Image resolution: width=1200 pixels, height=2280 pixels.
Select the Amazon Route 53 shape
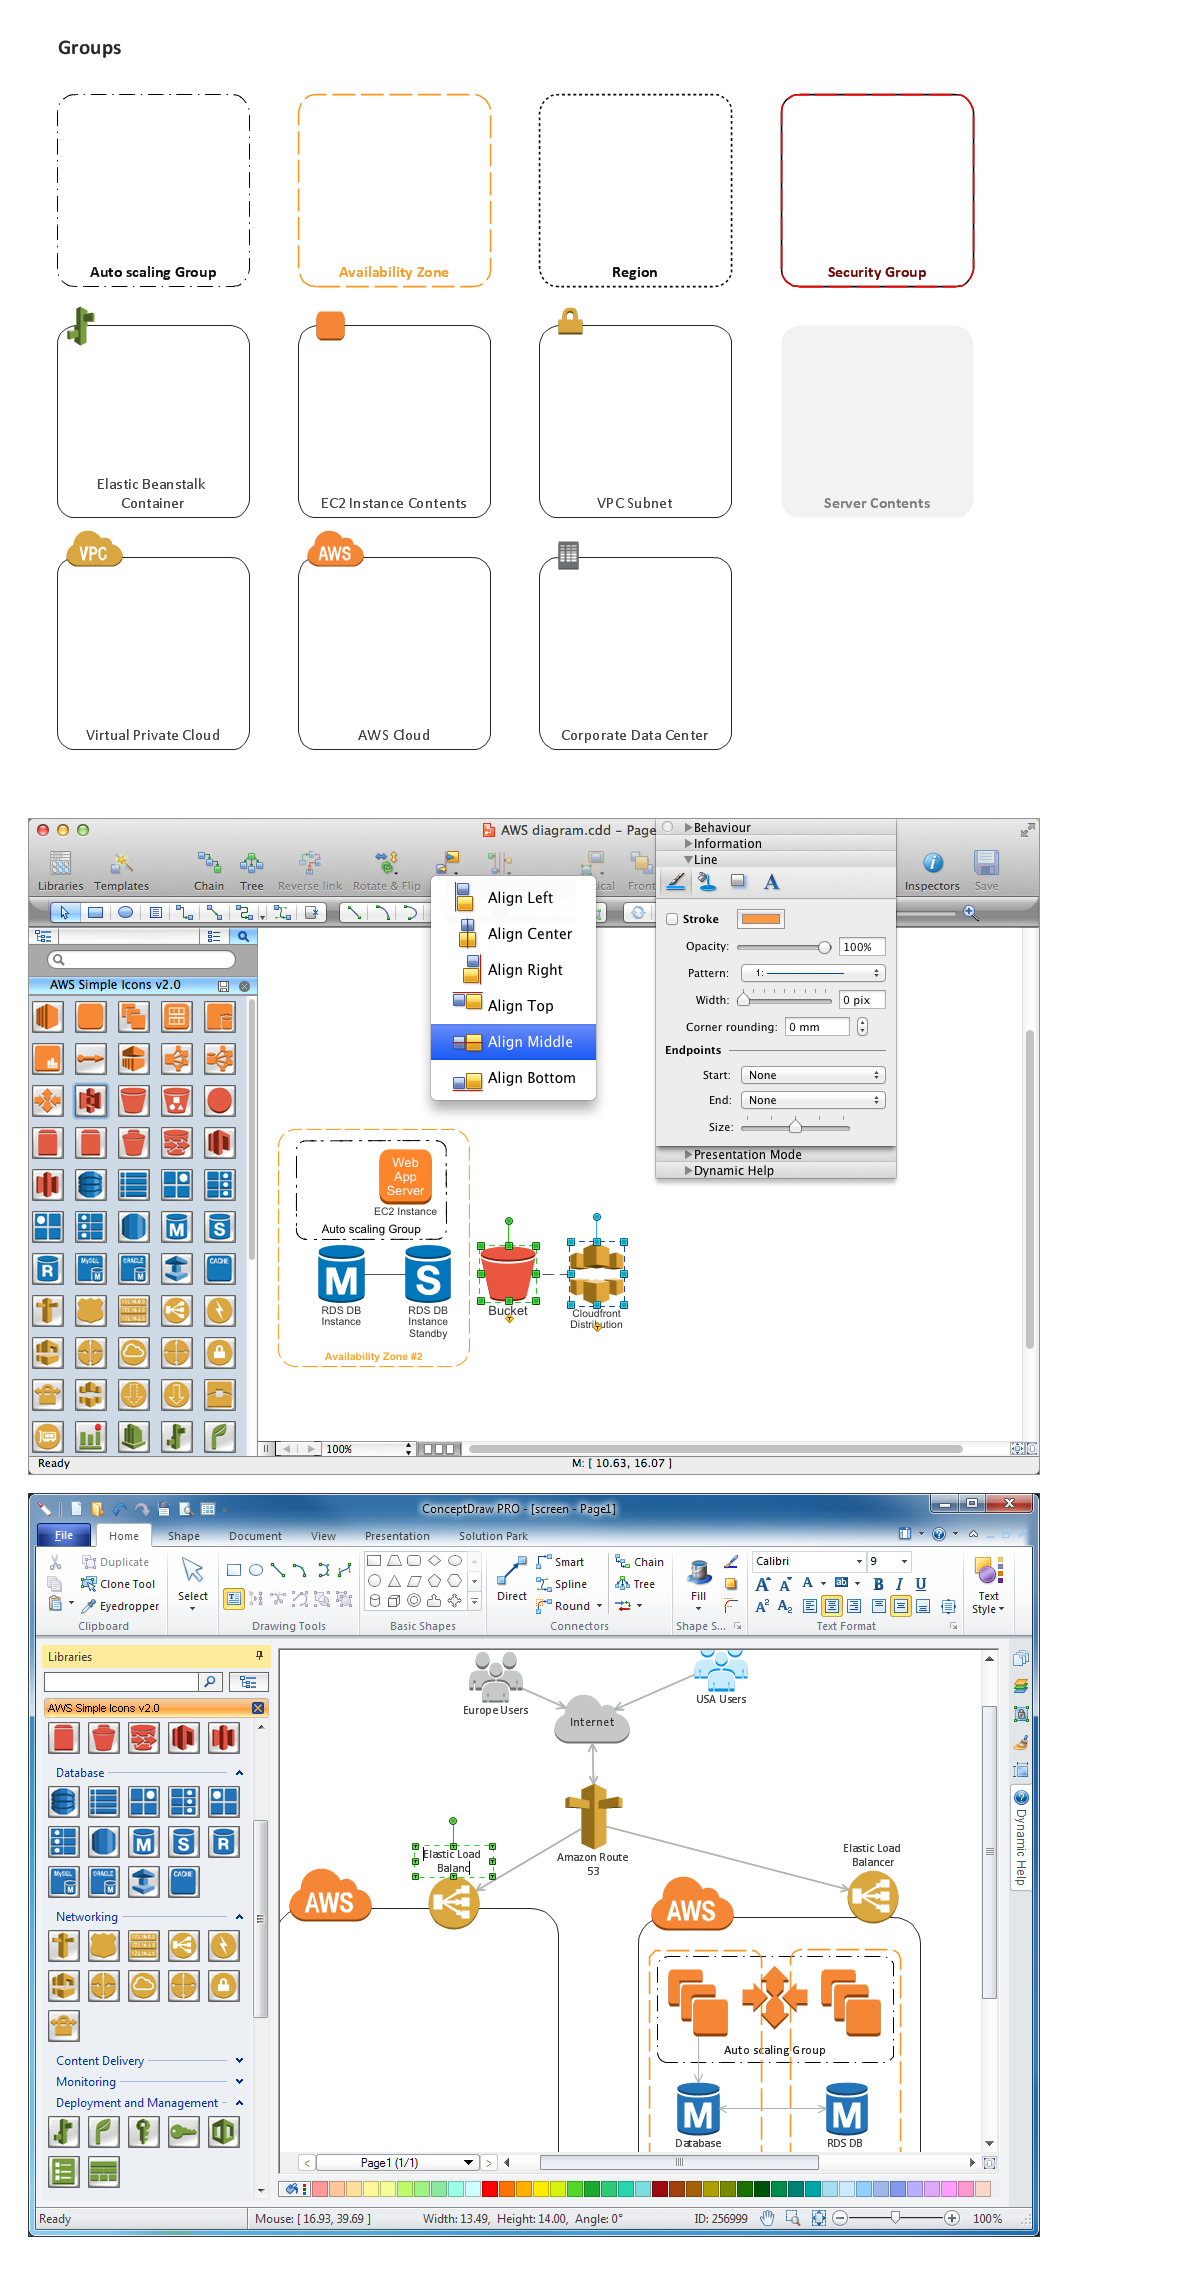coord(593,1816)
